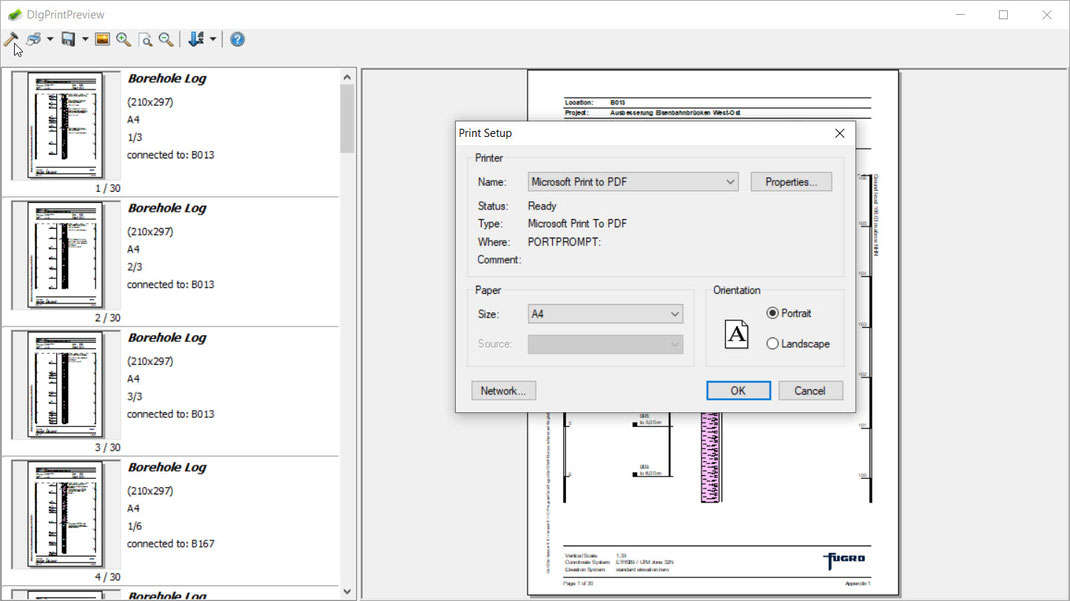Click the Network... button
The image size is (1070, 601).
tap(503, 391)
